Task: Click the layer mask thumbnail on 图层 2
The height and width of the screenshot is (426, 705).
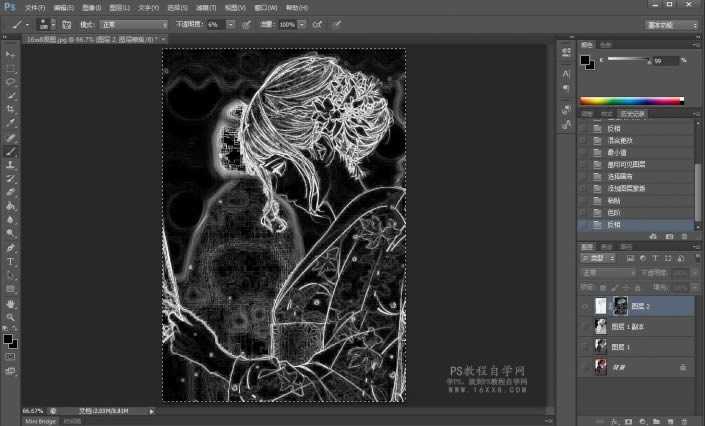Action: click(x=620, y=305)
